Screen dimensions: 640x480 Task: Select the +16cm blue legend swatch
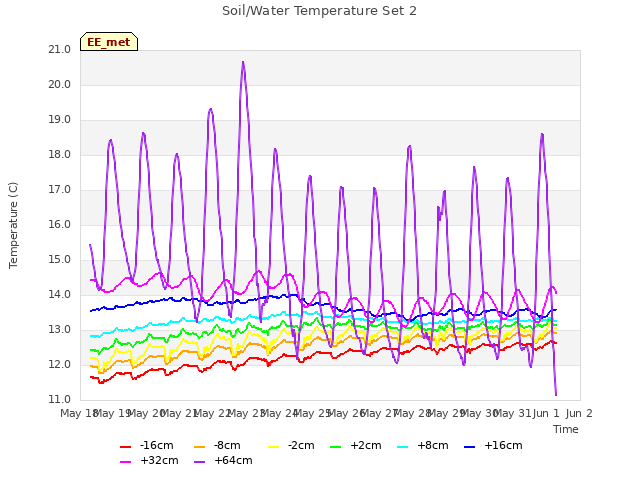coord(470,447)
